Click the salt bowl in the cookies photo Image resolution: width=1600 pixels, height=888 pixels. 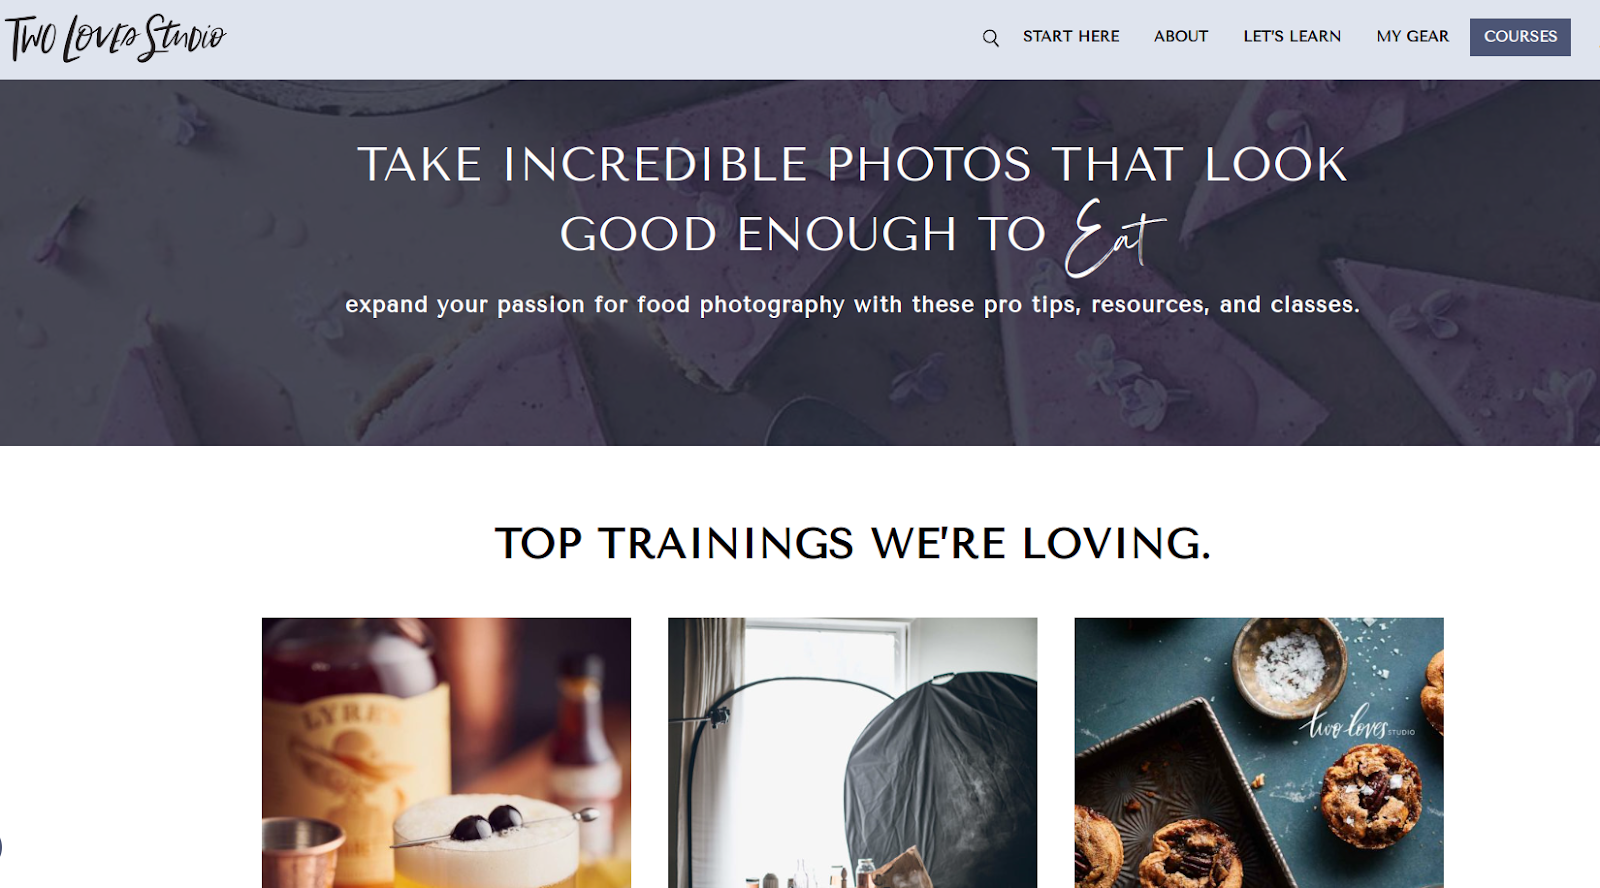[x=1290, y=666]
